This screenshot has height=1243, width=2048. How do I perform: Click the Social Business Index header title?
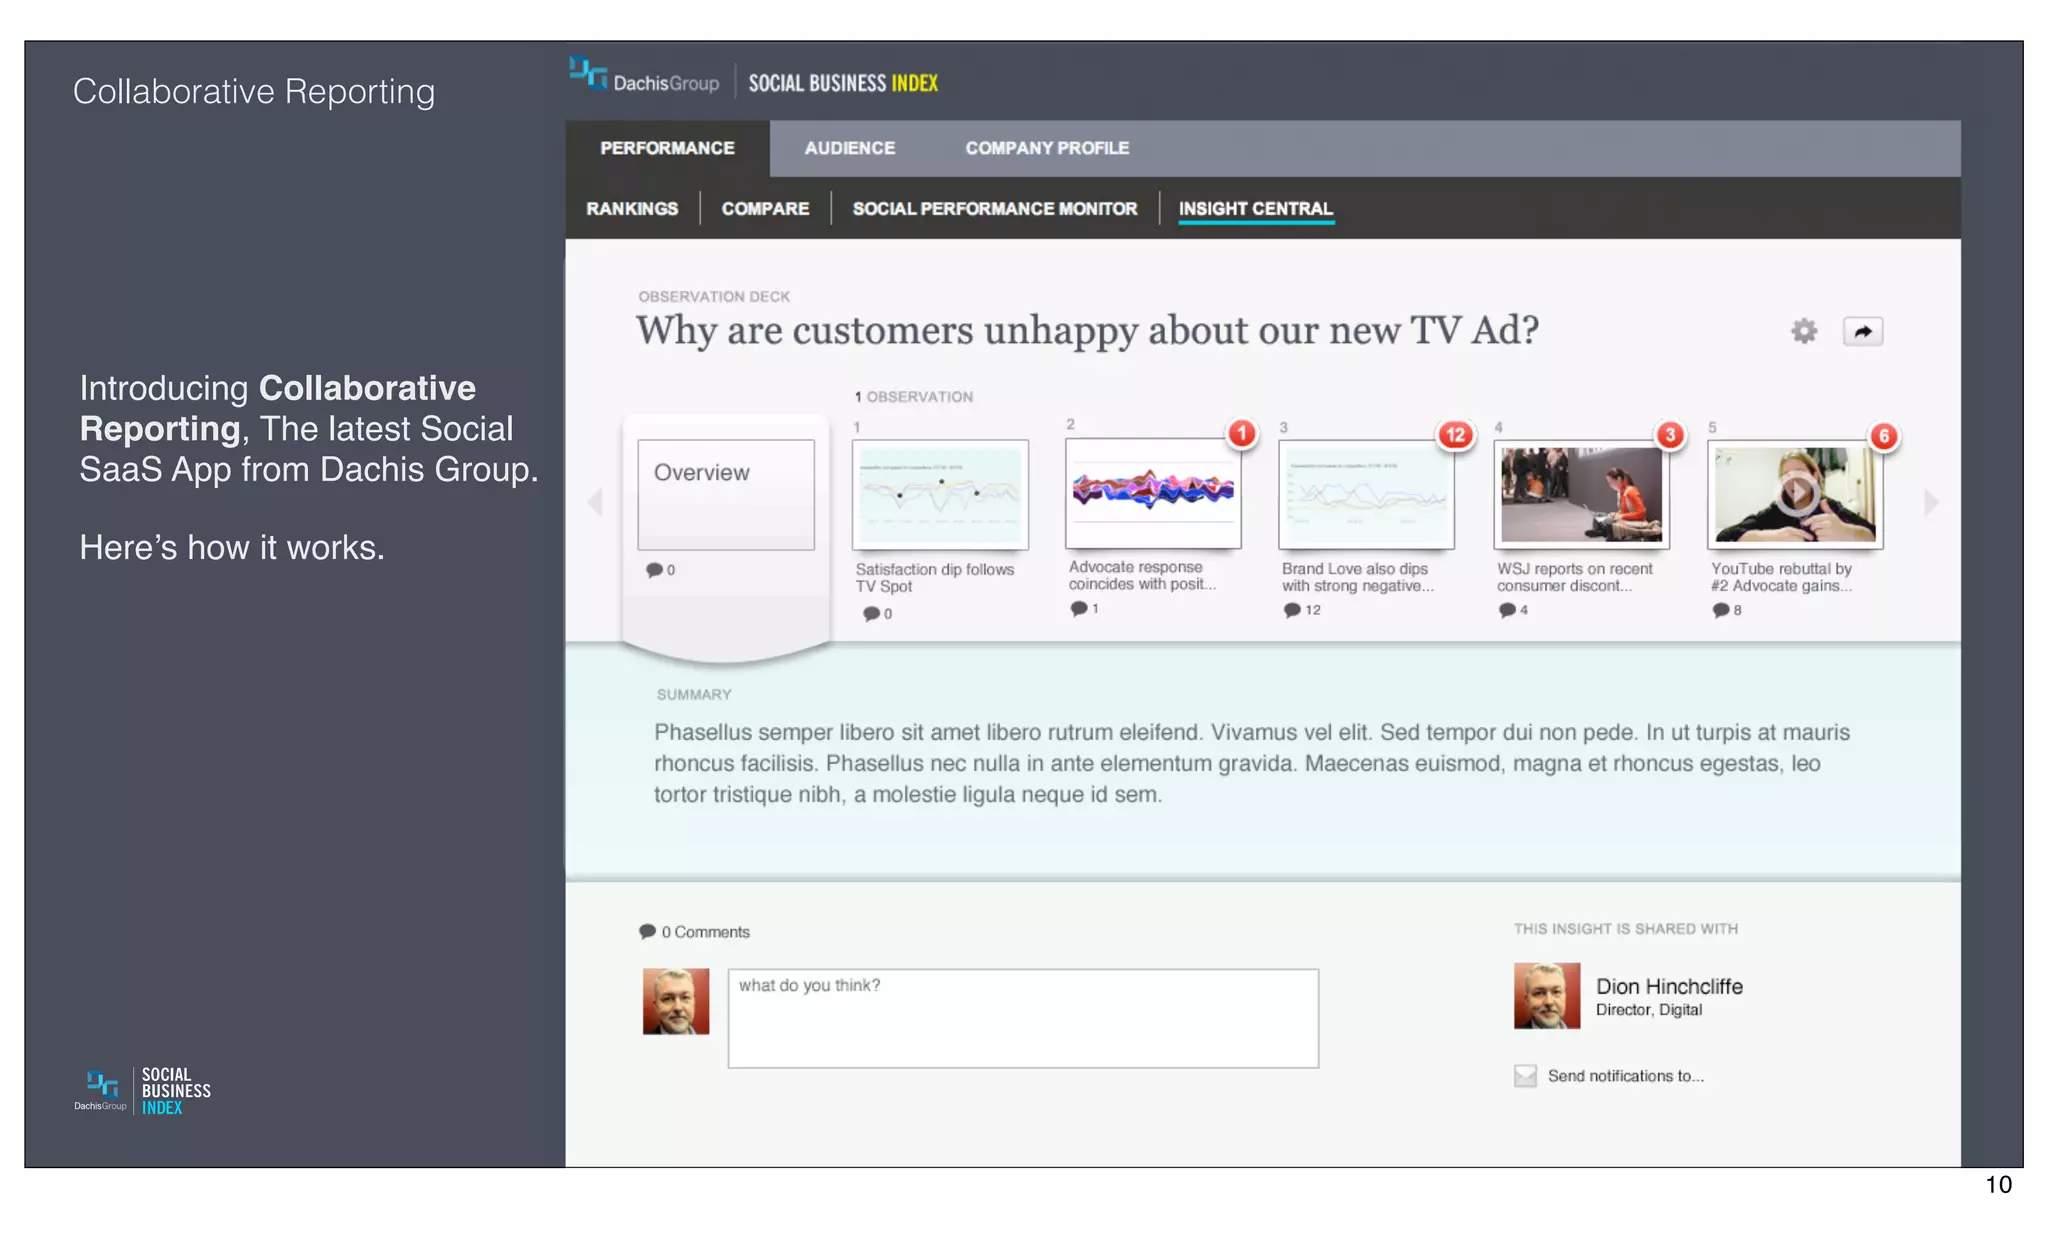tap(843, 83)
